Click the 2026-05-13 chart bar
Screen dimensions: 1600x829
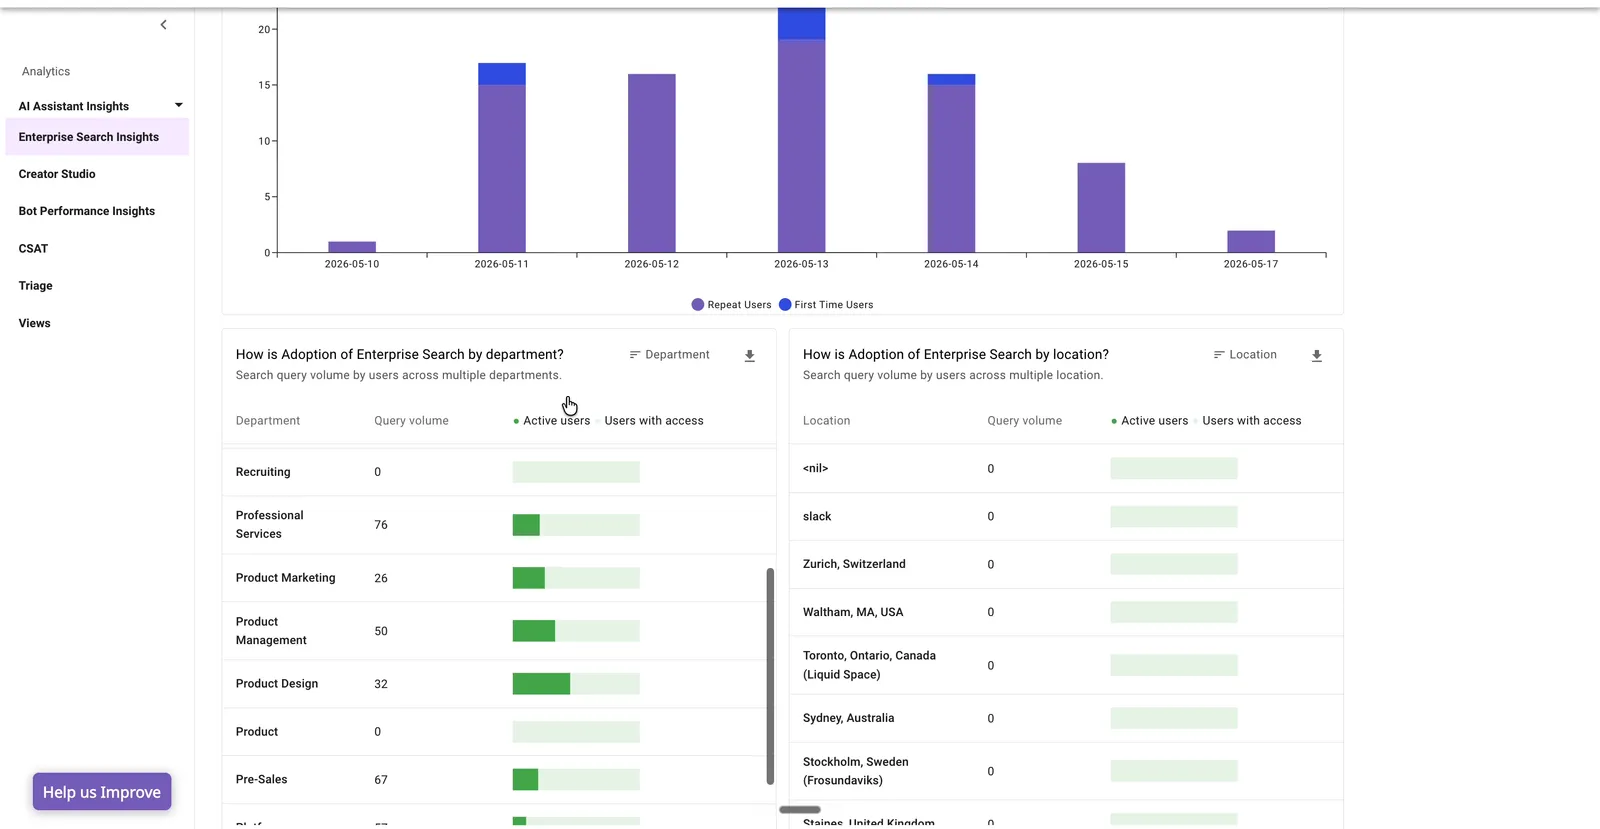(x=801, y=130)
